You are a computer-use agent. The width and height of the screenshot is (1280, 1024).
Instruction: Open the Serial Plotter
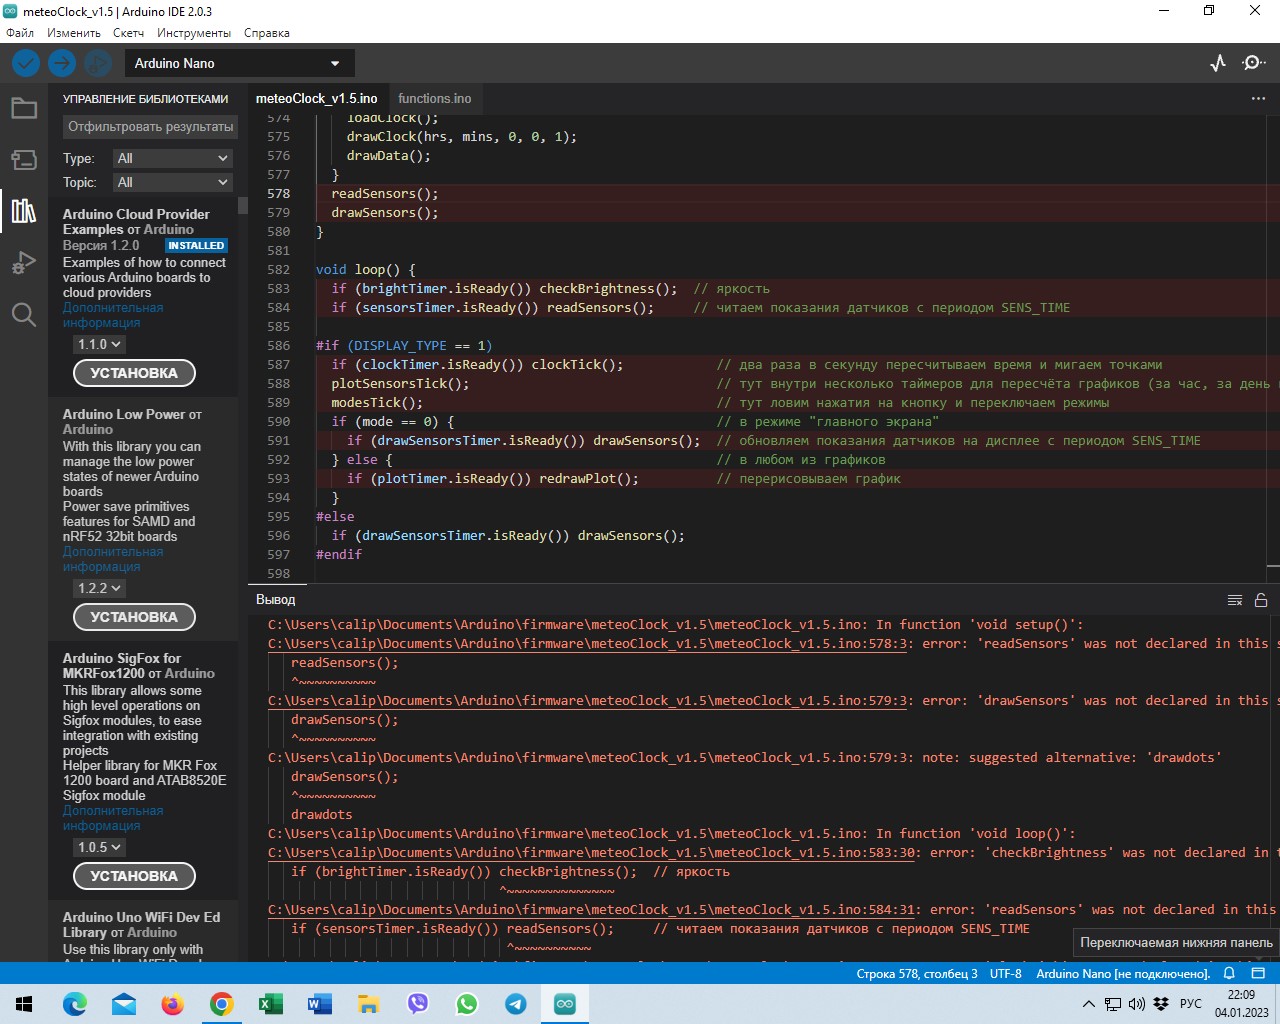click(x=1217, y=63)
